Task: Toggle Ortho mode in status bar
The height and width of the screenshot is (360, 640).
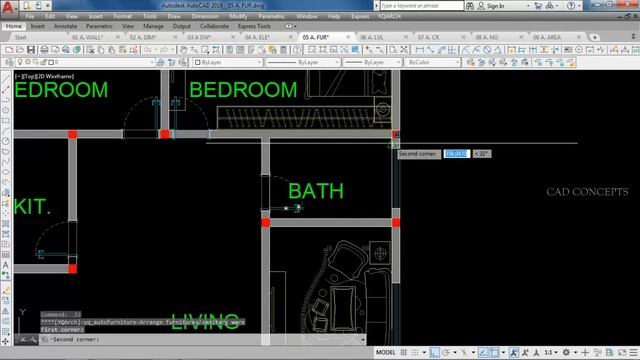Action: click(x=434, y=352)
